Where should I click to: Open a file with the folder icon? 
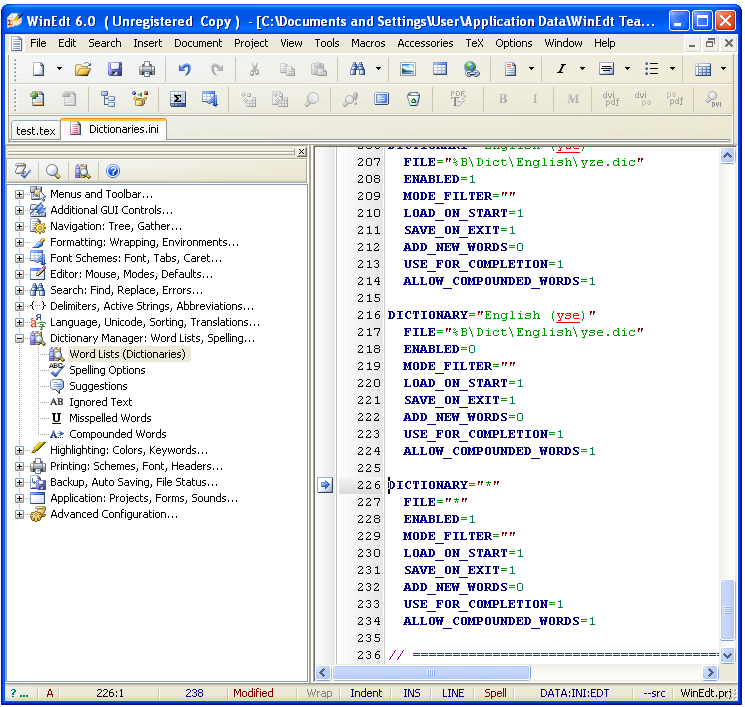point(83,69)
